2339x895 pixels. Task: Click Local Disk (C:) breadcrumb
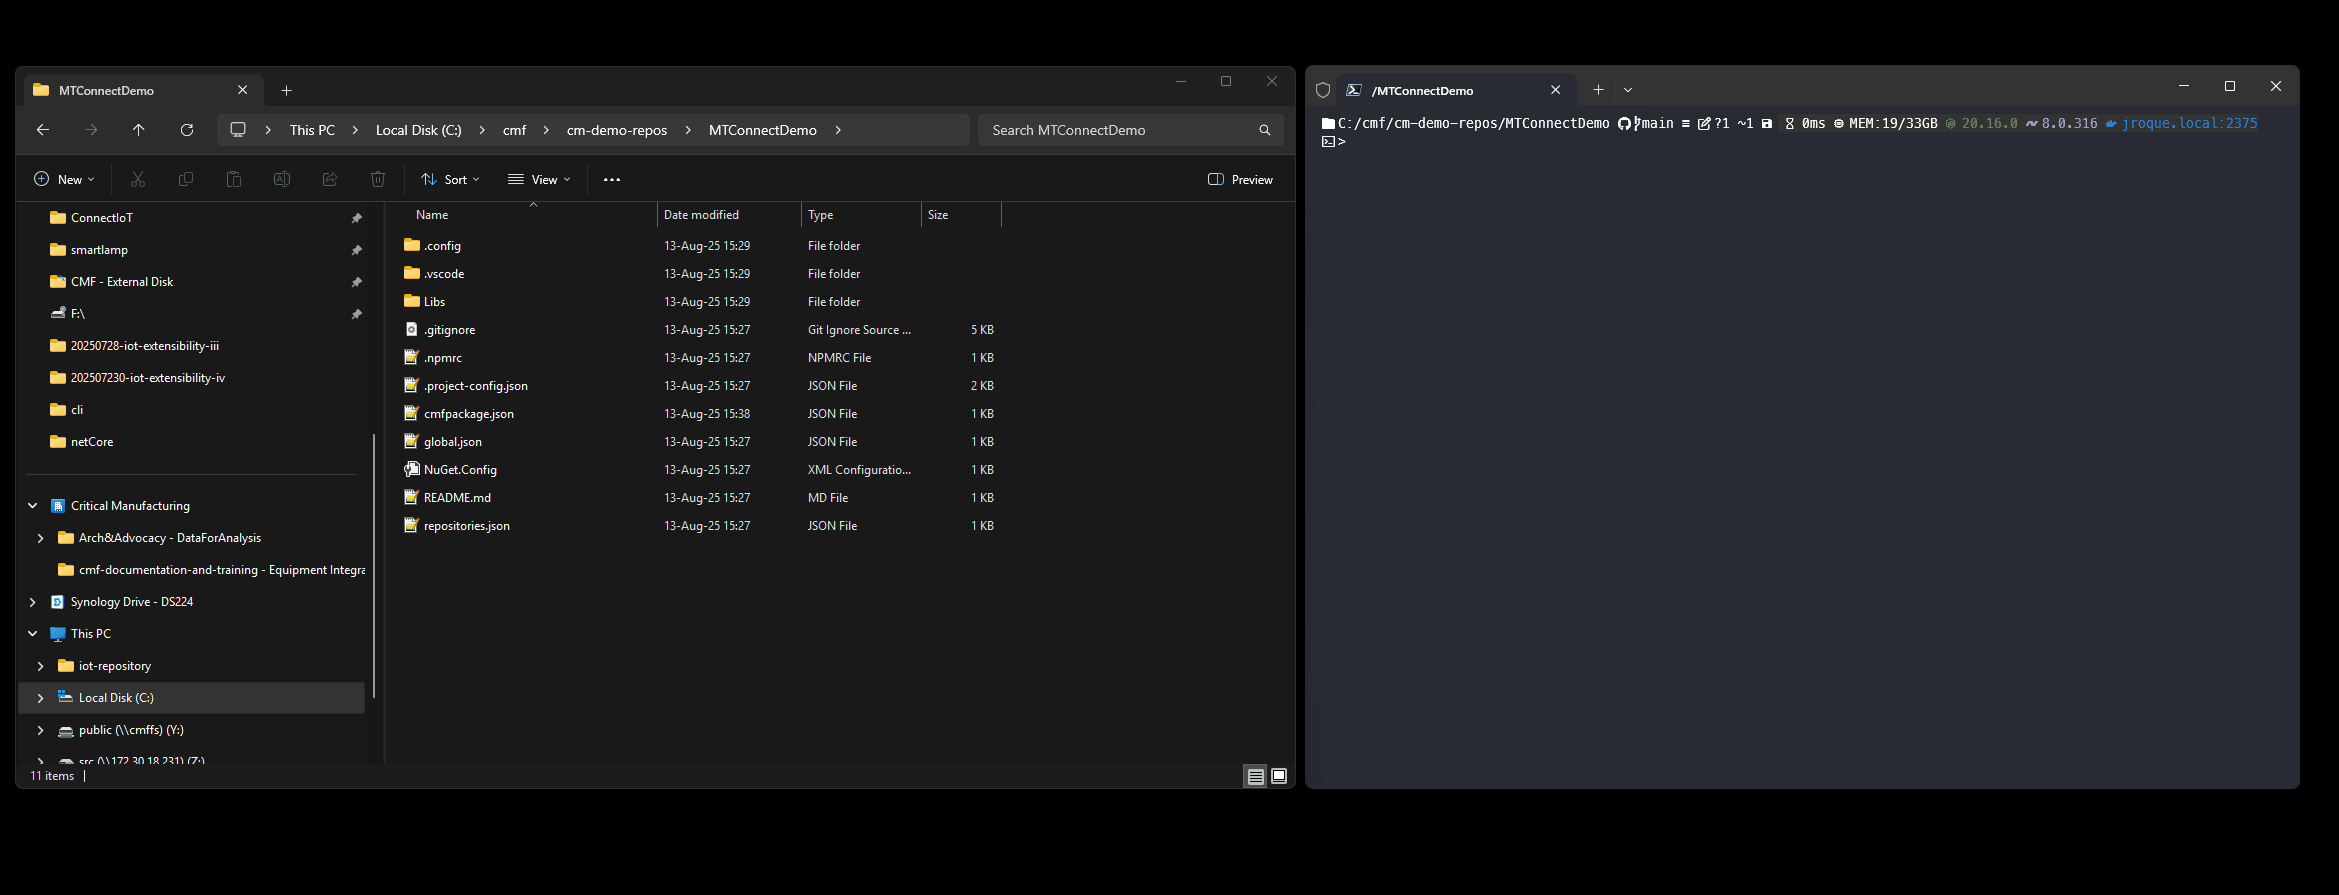click(418, 130)
